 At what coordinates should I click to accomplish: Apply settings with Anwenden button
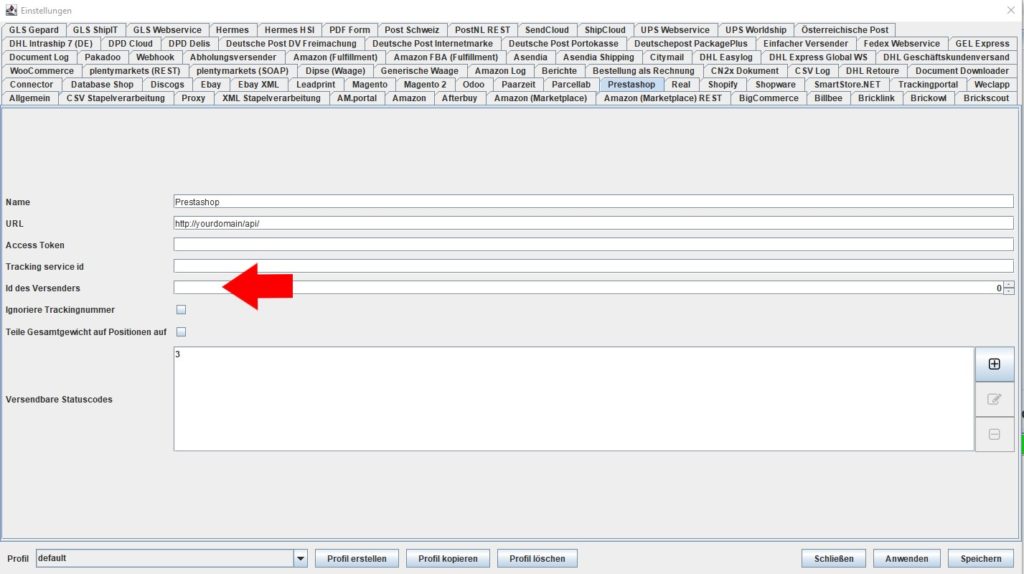coord(906,558)
